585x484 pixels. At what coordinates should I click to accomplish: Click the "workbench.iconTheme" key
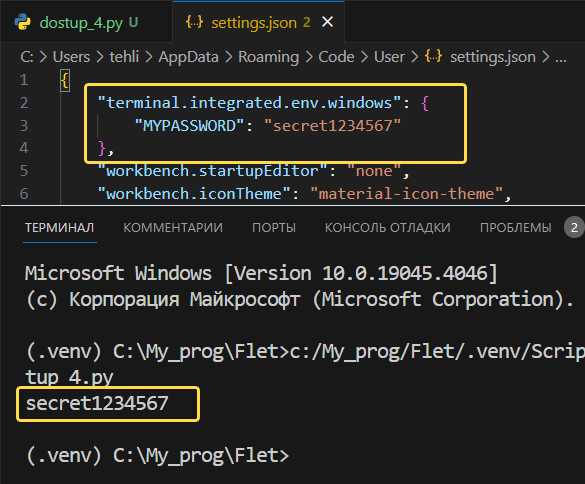click(194, 194)
